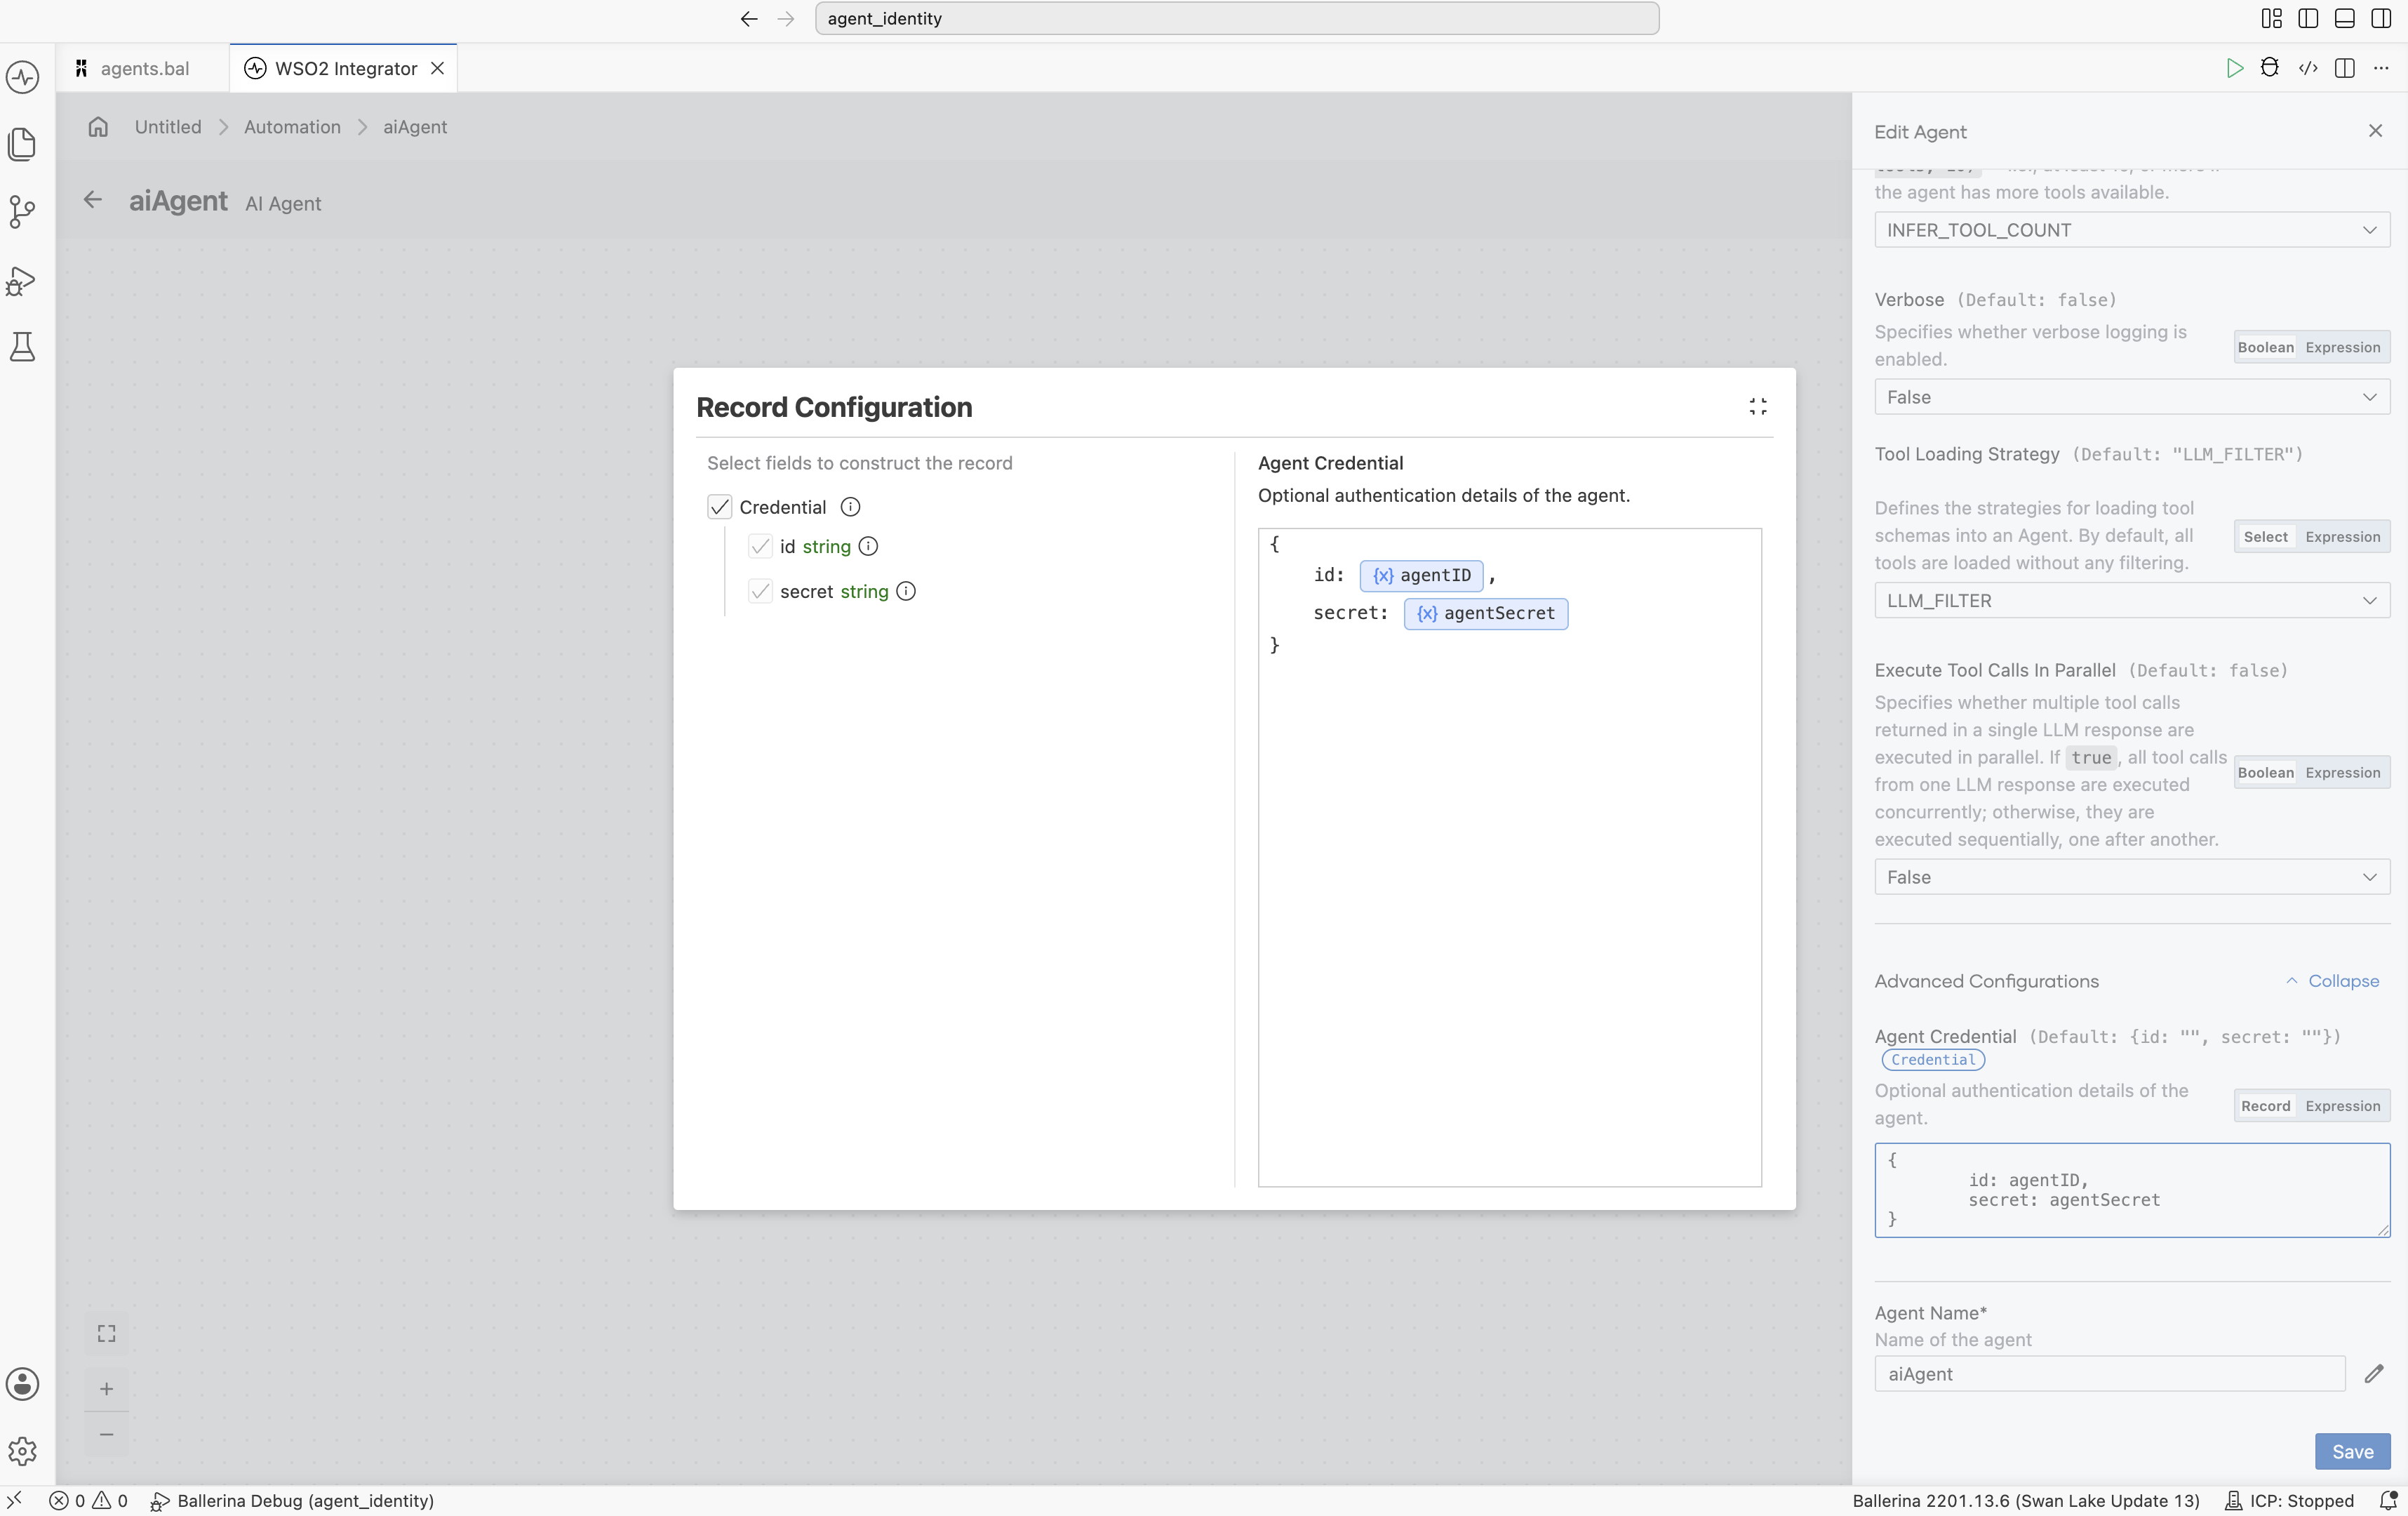Screen dimensions: 2408x1516
Task: Open the Explorer files icon
Action: (23, 144)
